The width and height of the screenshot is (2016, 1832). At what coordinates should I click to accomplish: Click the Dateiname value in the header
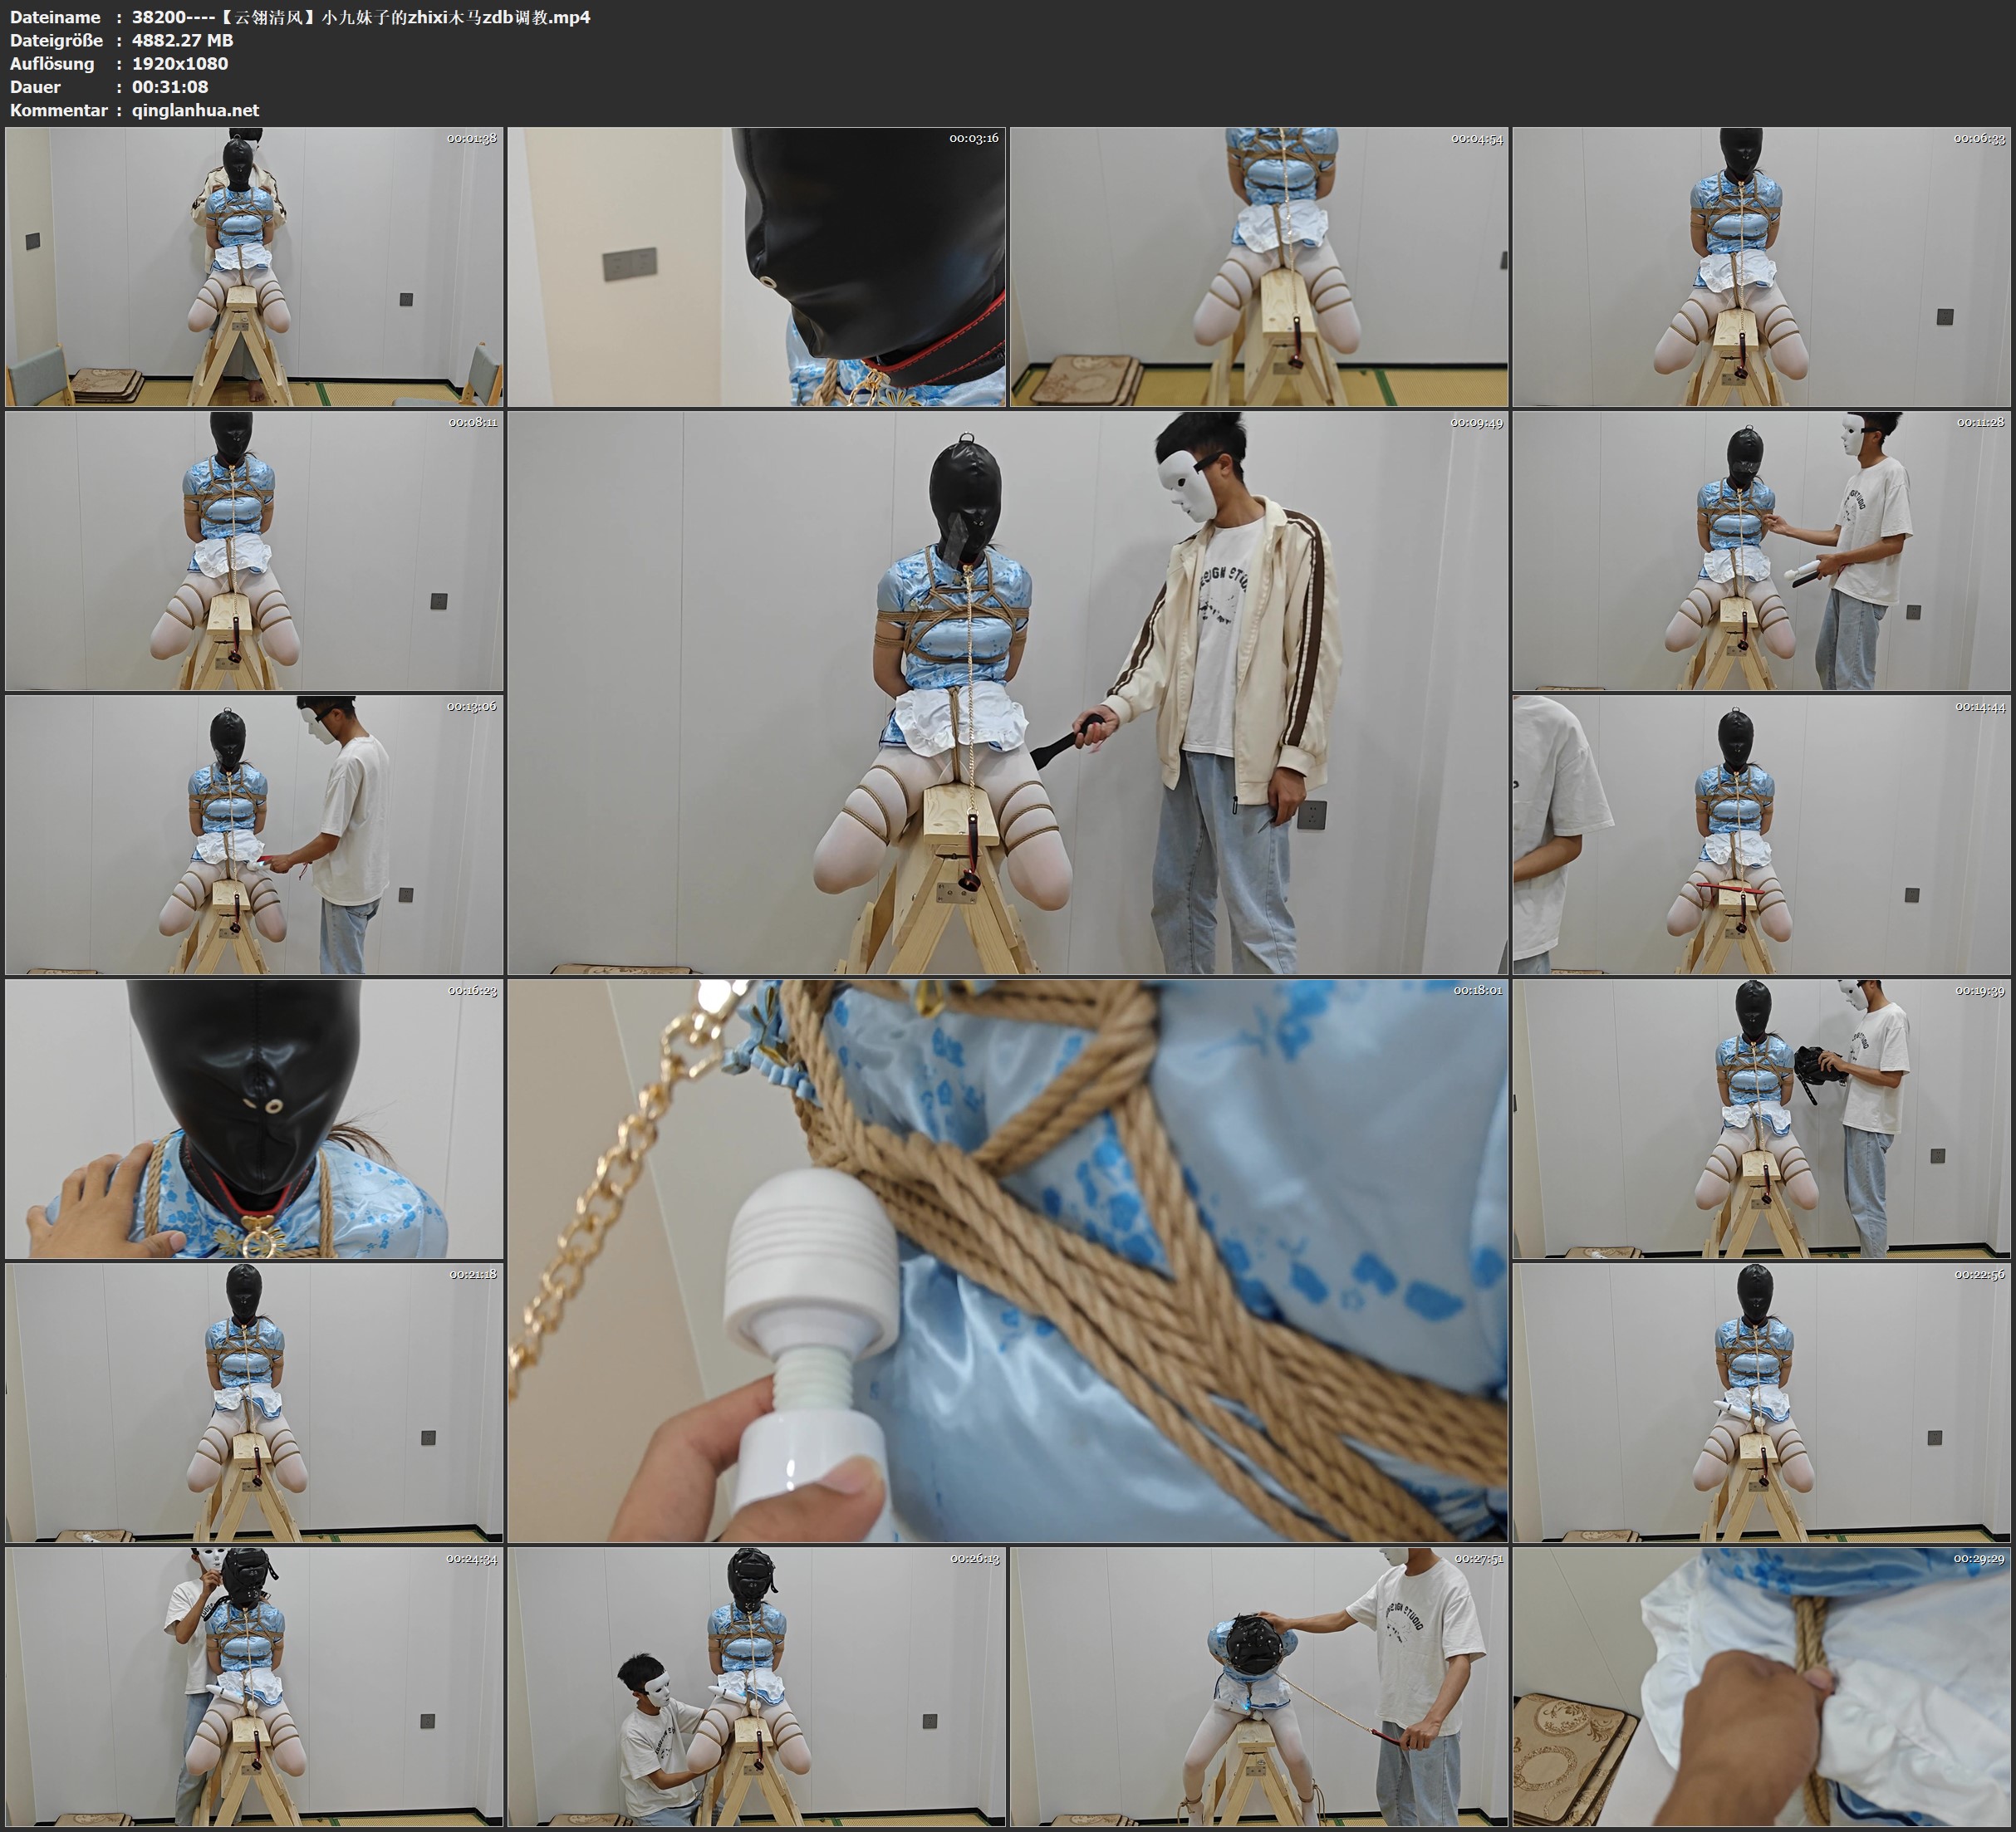click(360, 17)
